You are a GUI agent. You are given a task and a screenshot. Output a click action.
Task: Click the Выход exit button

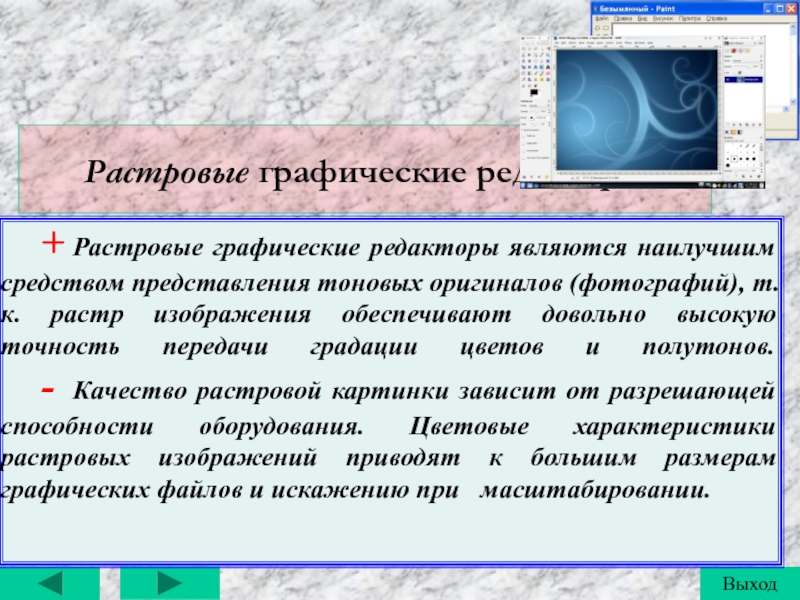click(749, 584)
